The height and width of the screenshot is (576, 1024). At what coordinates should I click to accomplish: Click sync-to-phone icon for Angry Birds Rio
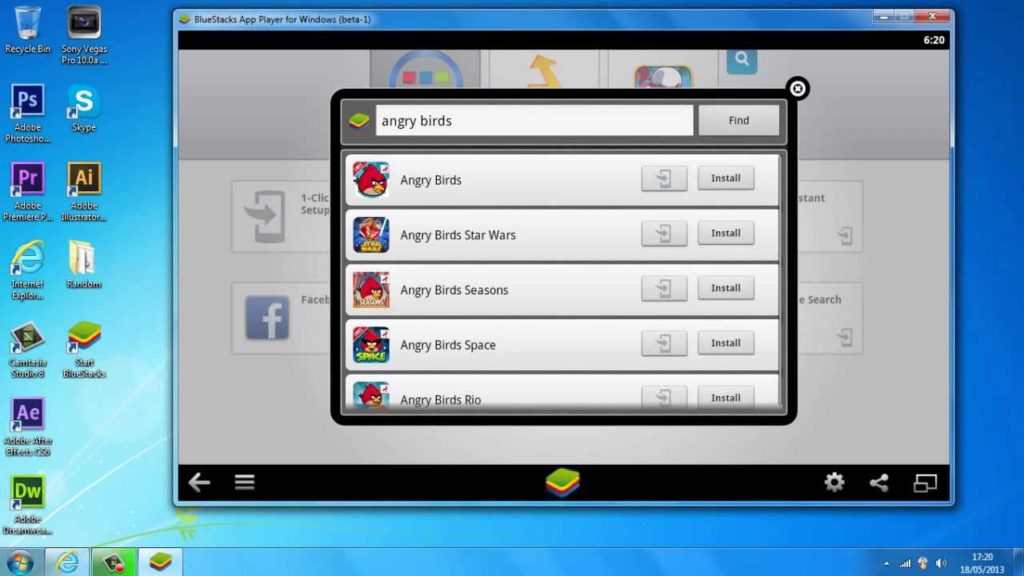[x=664, y=397]
